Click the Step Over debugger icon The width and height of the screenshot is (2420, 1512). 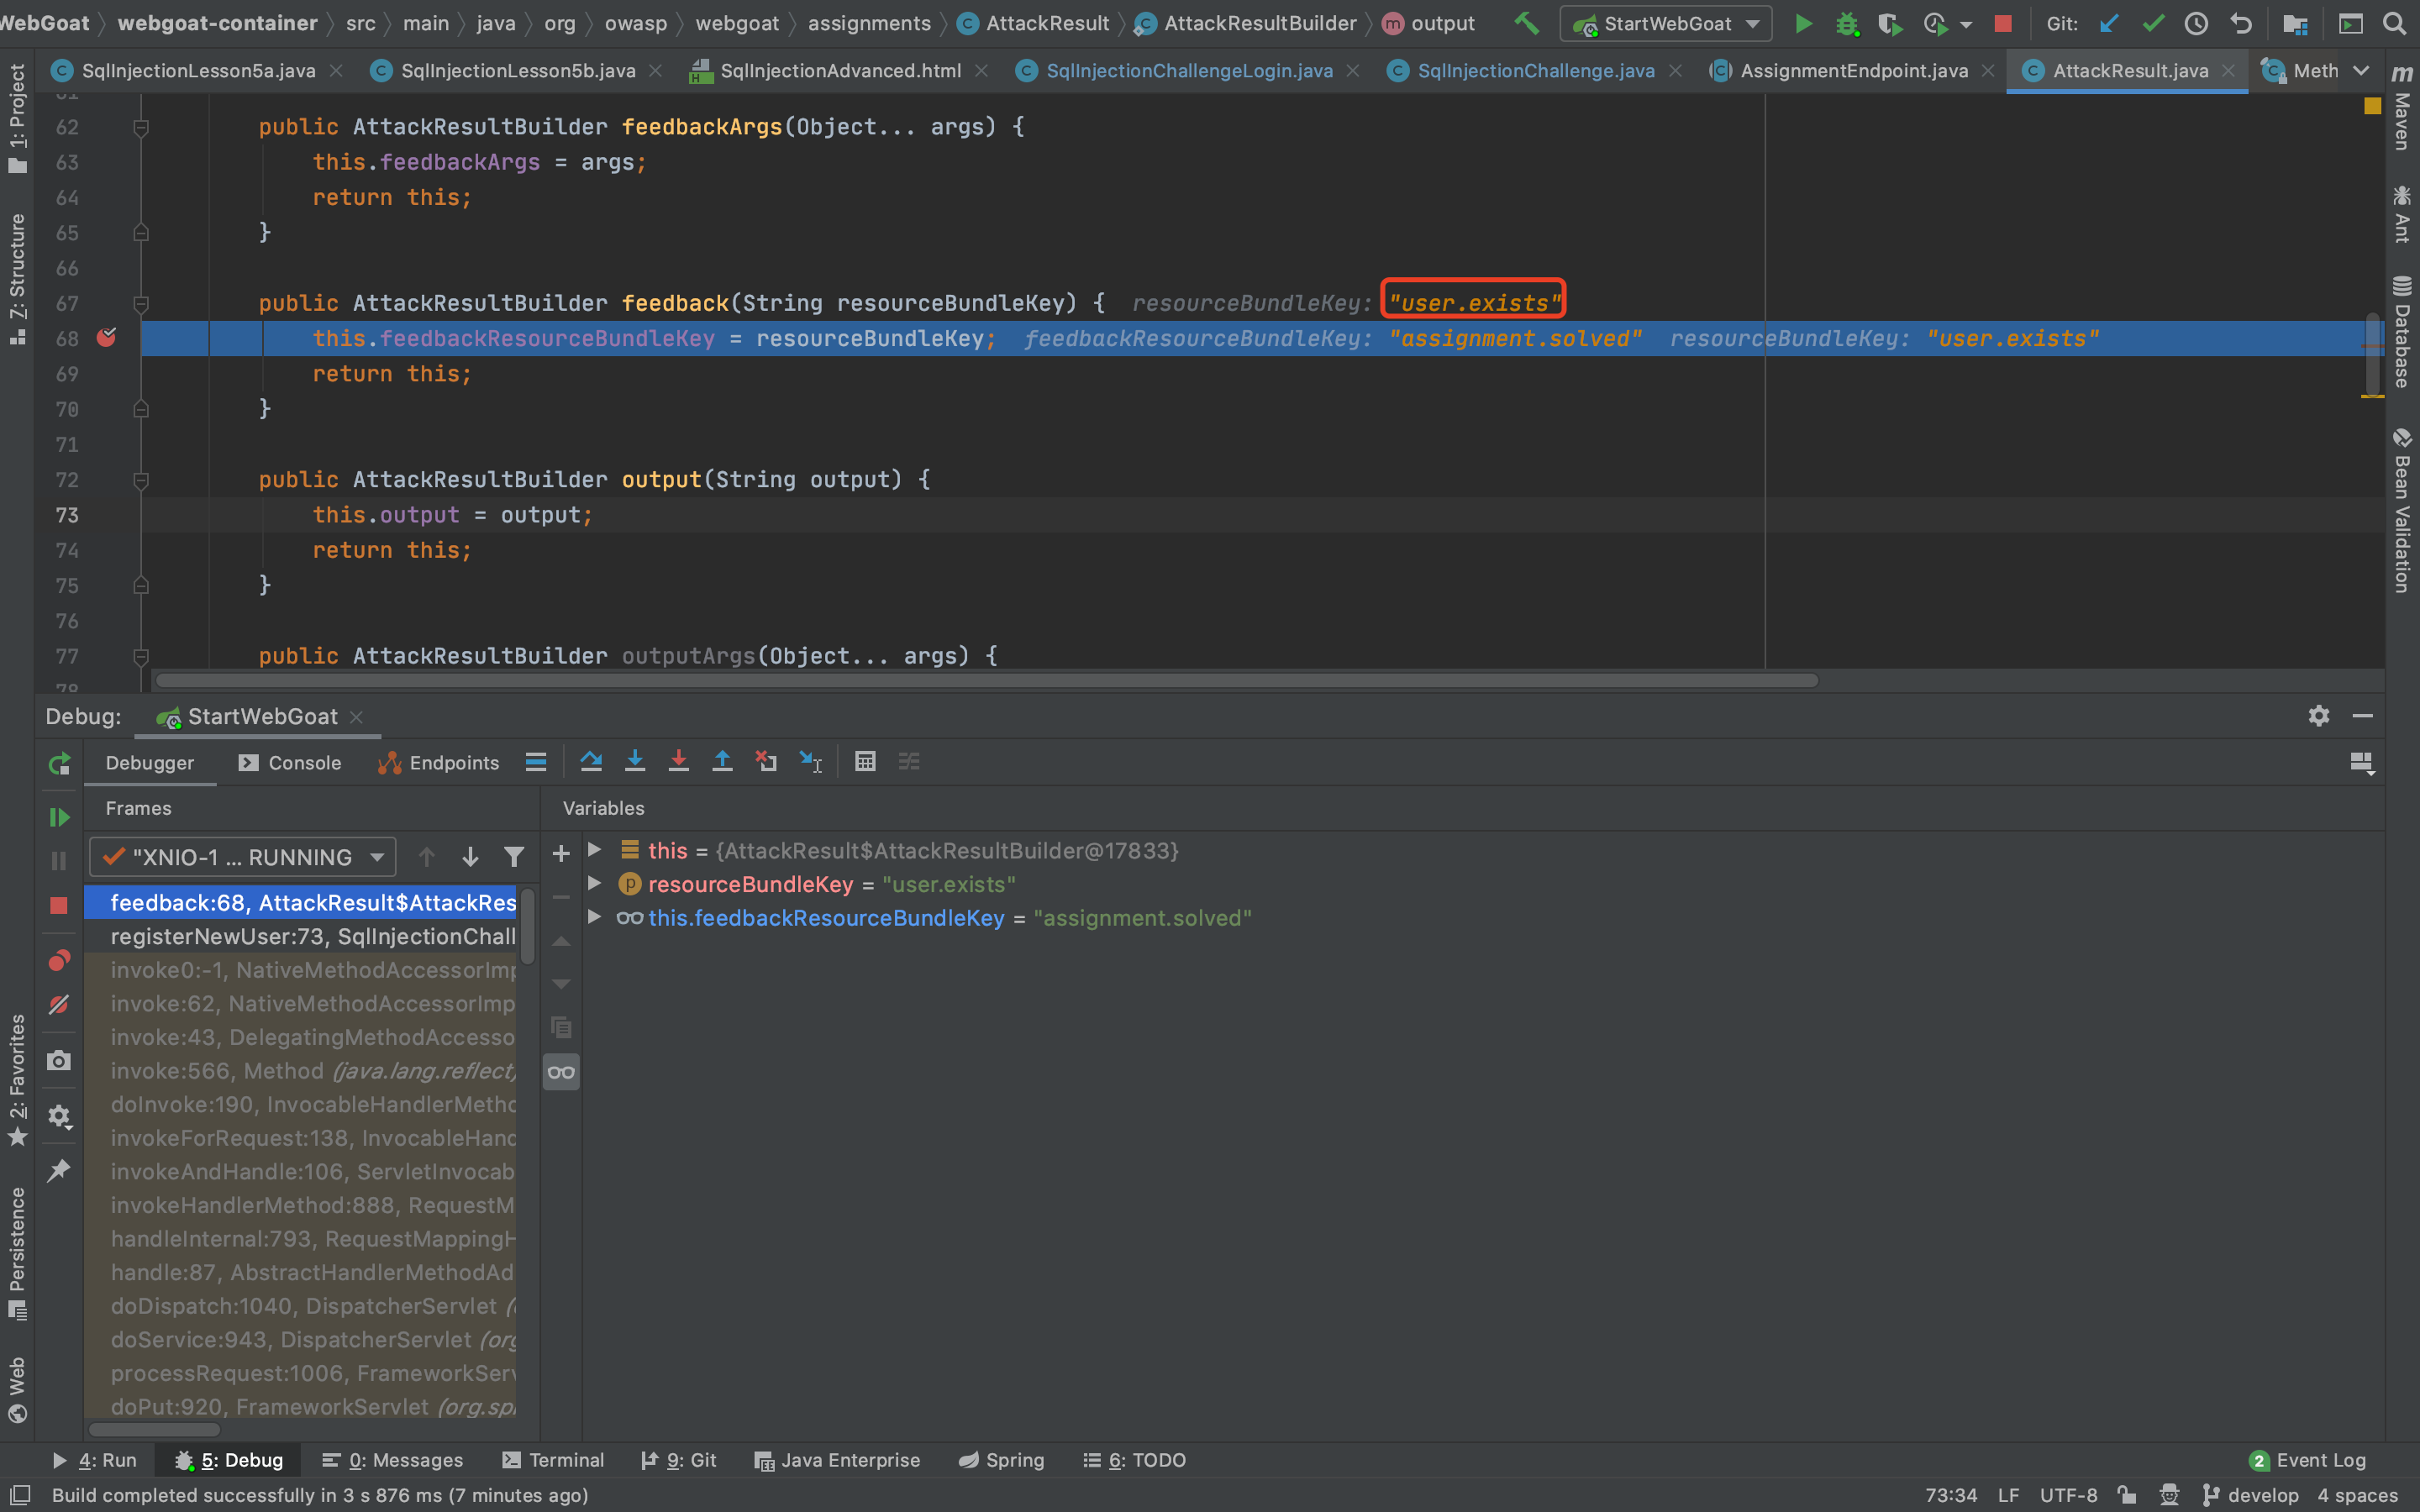(x=591, y=762)
